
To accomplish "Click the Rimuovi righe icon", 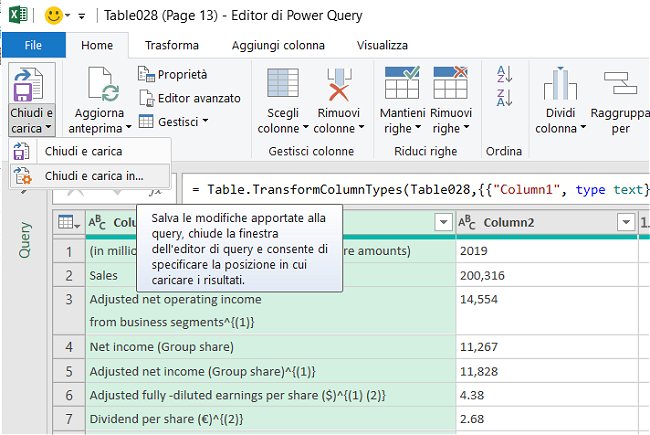I will click(451, 83).
